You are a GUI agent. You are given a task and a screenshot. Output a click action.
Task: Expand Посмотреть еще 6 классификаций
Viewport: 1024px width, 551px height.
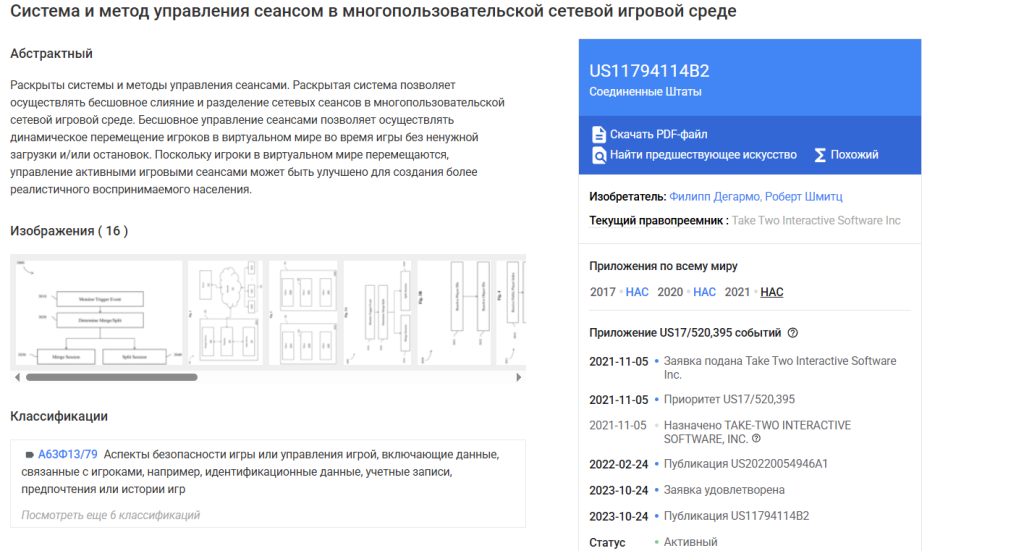click(x=111, y=515)
